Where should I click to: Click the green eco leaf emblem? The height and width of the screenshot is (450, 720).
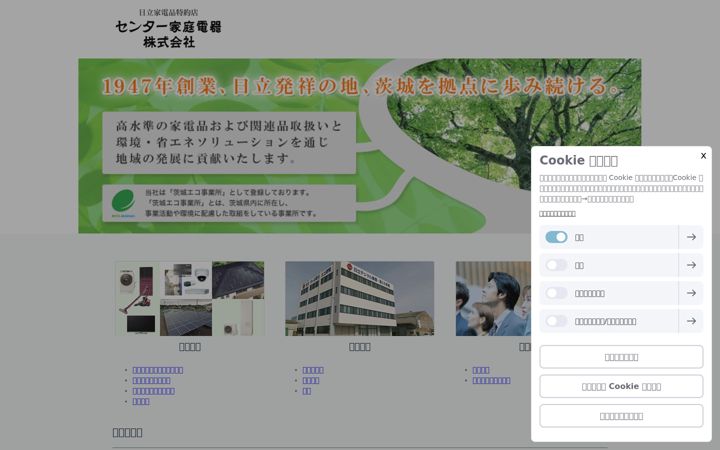pyautogui.click(x=123, y=202)
